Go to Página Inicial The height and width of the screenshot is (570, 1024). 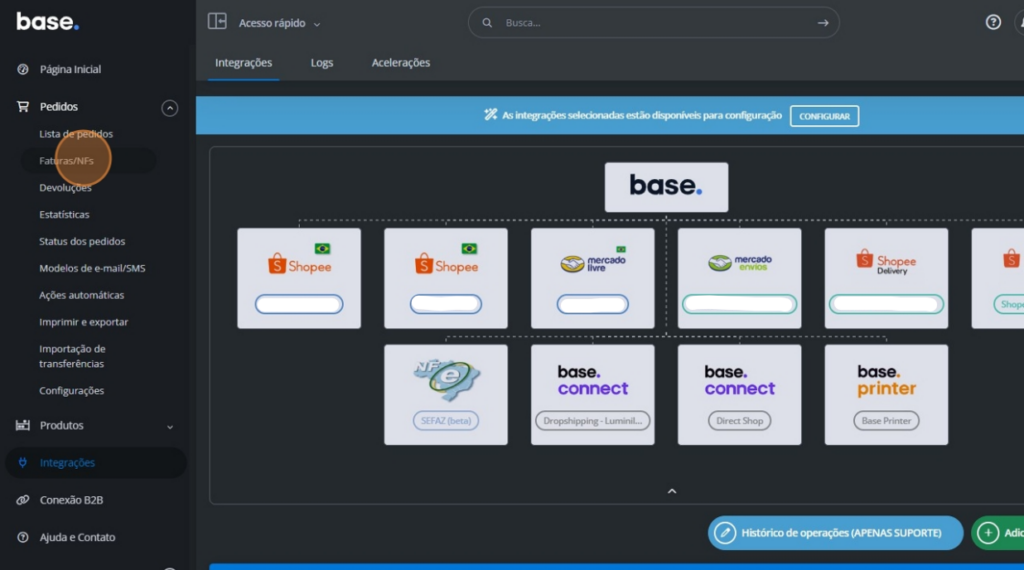click(71, 69)
